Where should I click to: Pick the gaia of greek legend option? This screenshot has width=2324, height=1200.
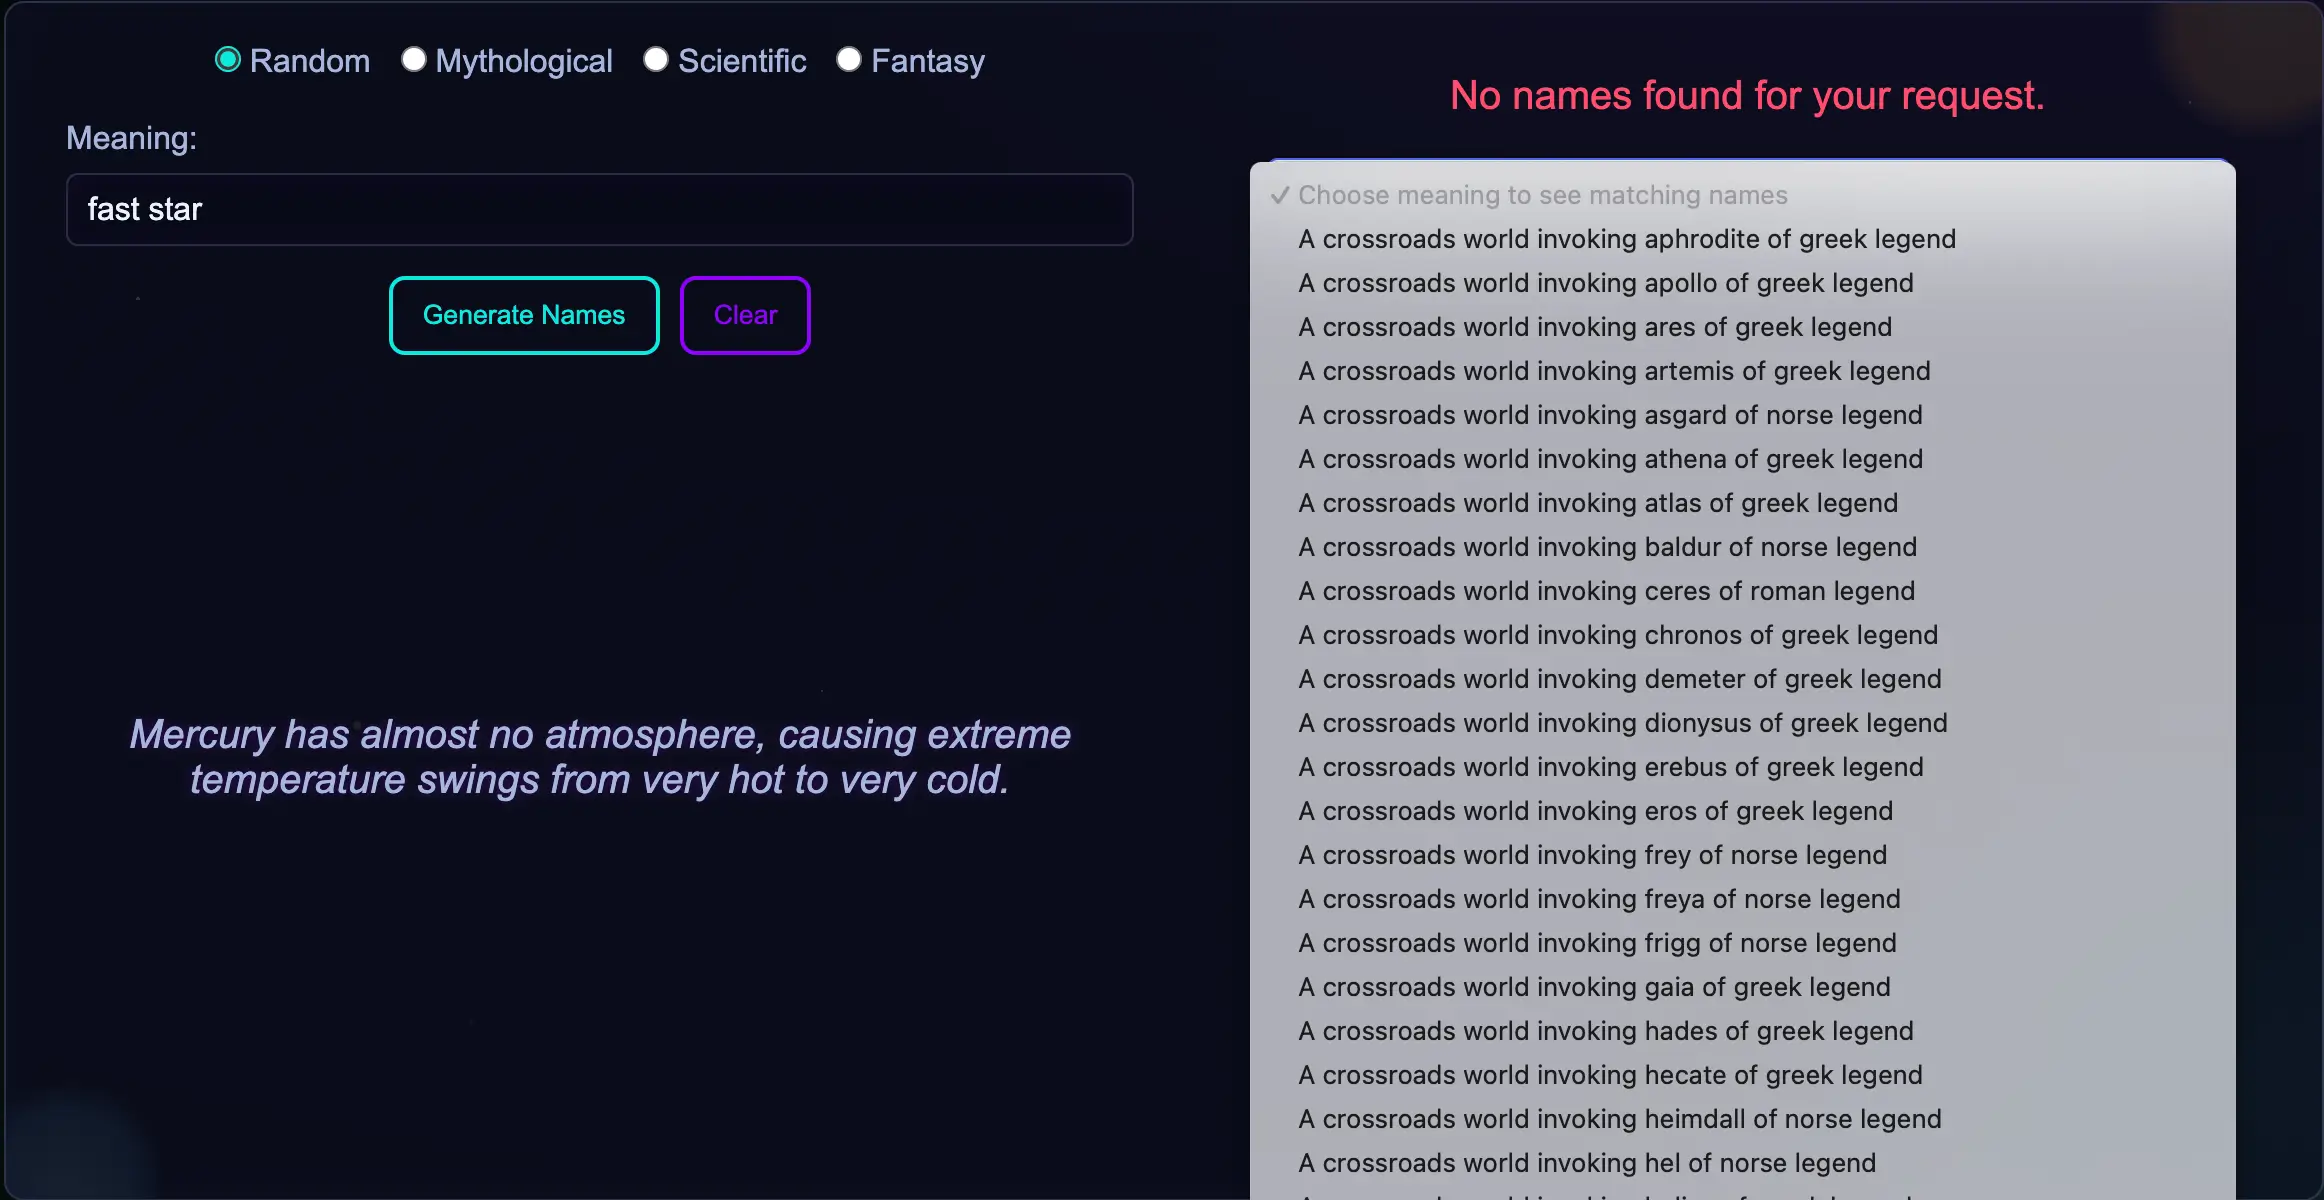(x=1593, y=987)
